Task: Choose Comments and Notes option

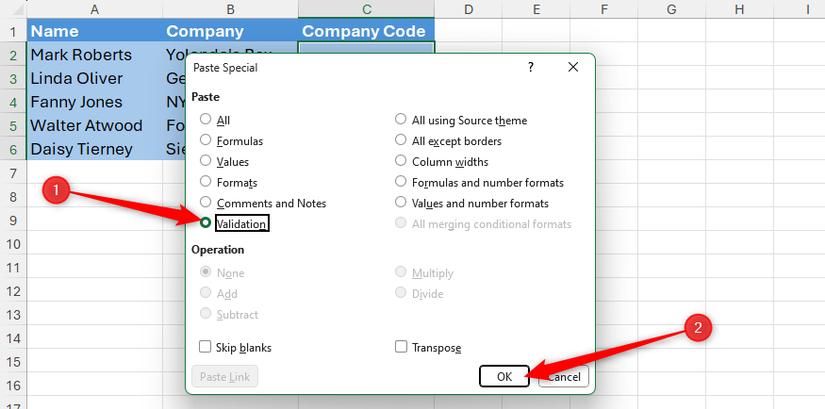Action: point(206,202)
